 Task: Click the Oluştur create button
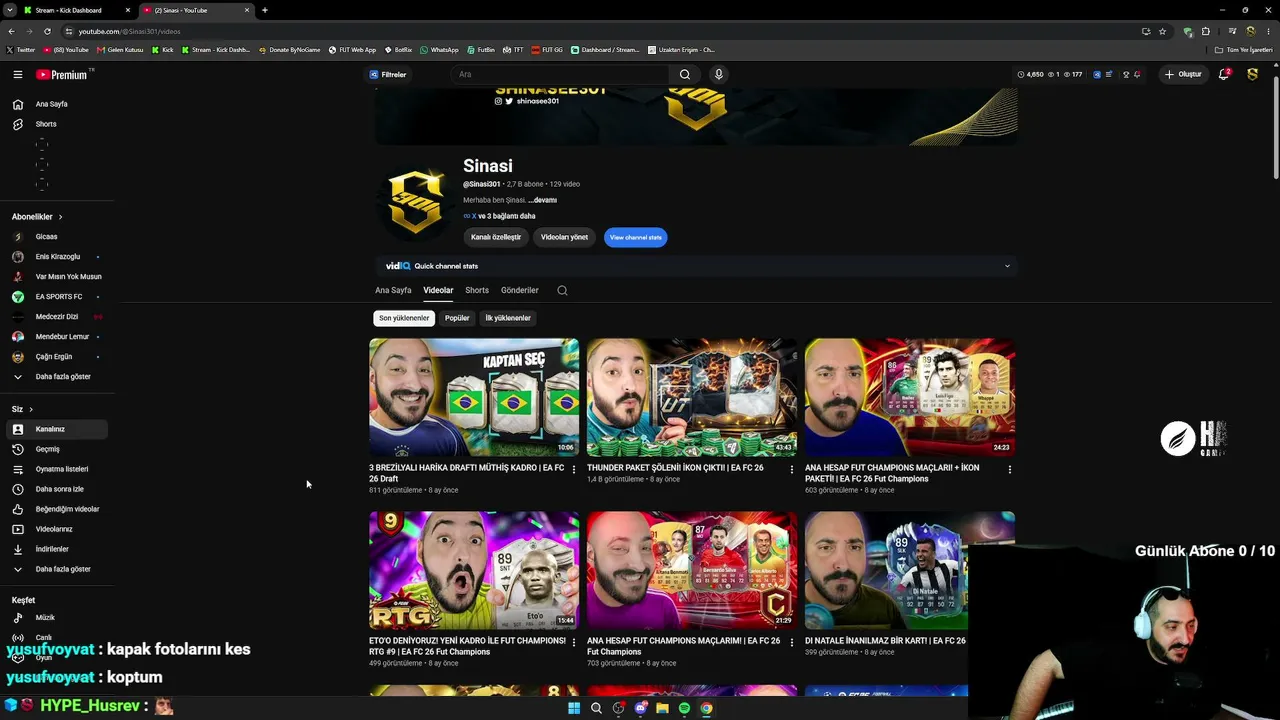(x=1183, y=74)
